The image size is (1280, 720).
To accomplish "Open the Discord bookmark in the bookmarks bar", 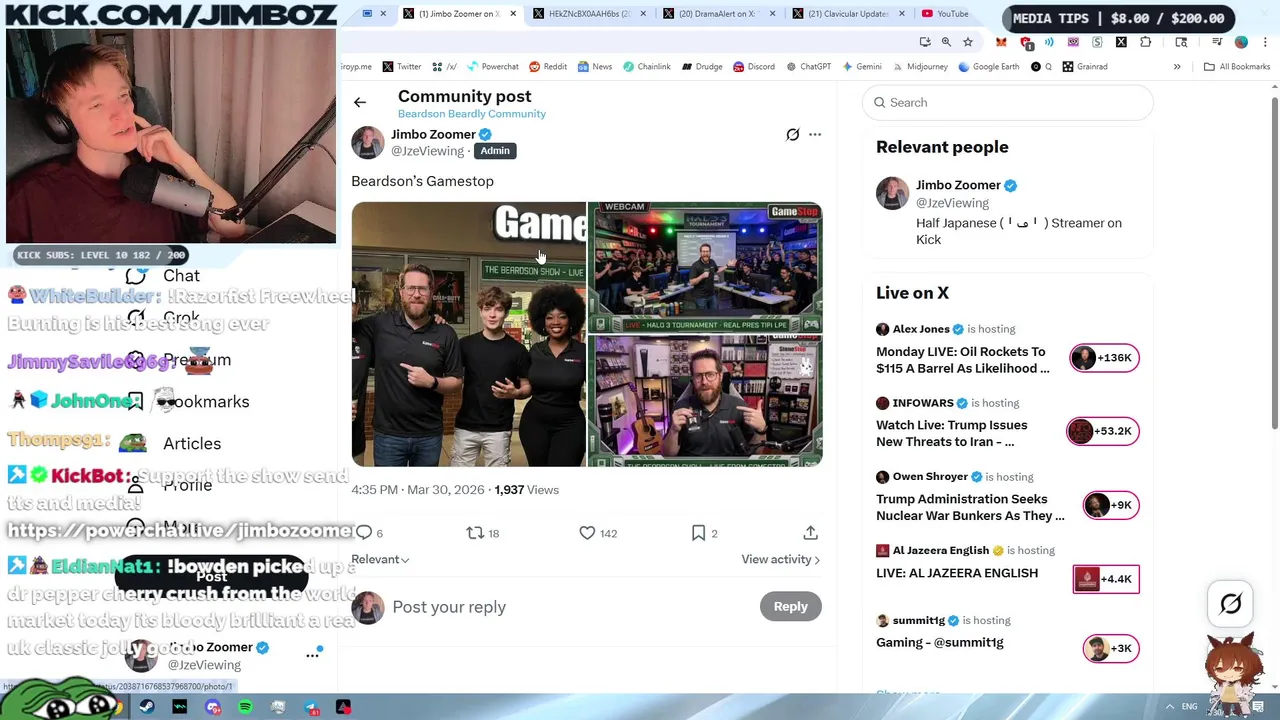I will pyautogui.click(x=754, y=67).
